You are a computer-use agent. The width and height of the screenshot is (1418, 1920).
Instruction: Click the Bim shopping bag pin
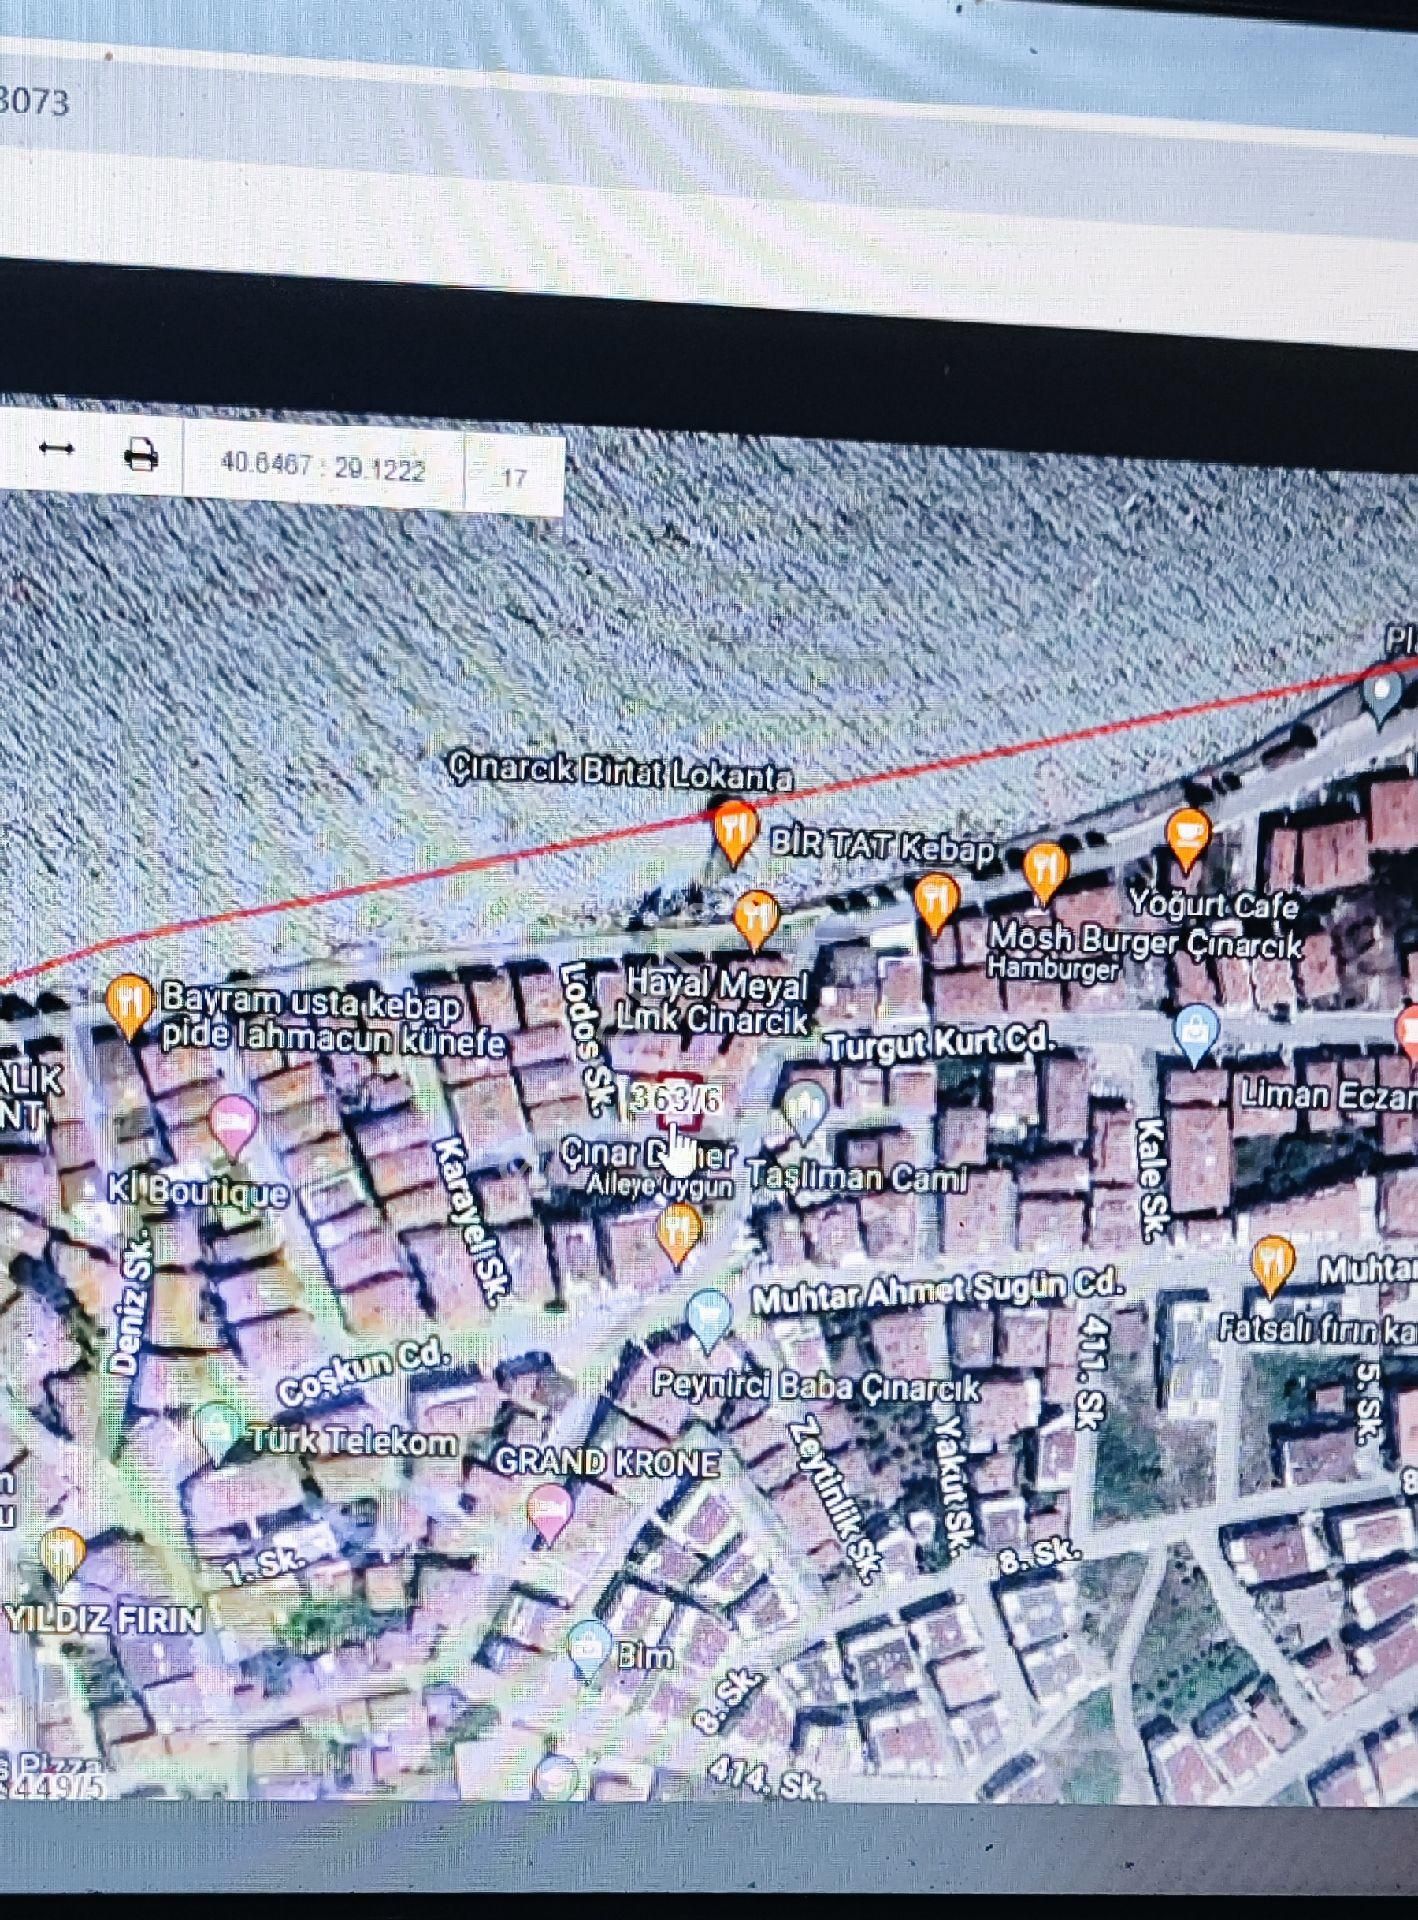[x=589, y=1651]
